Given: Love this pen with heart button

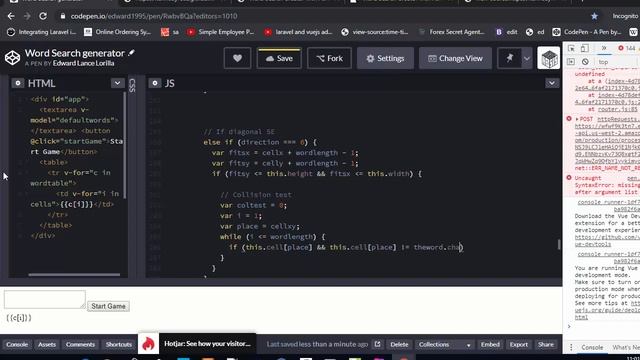Looking at the screenshot, I should coord(237,58).
